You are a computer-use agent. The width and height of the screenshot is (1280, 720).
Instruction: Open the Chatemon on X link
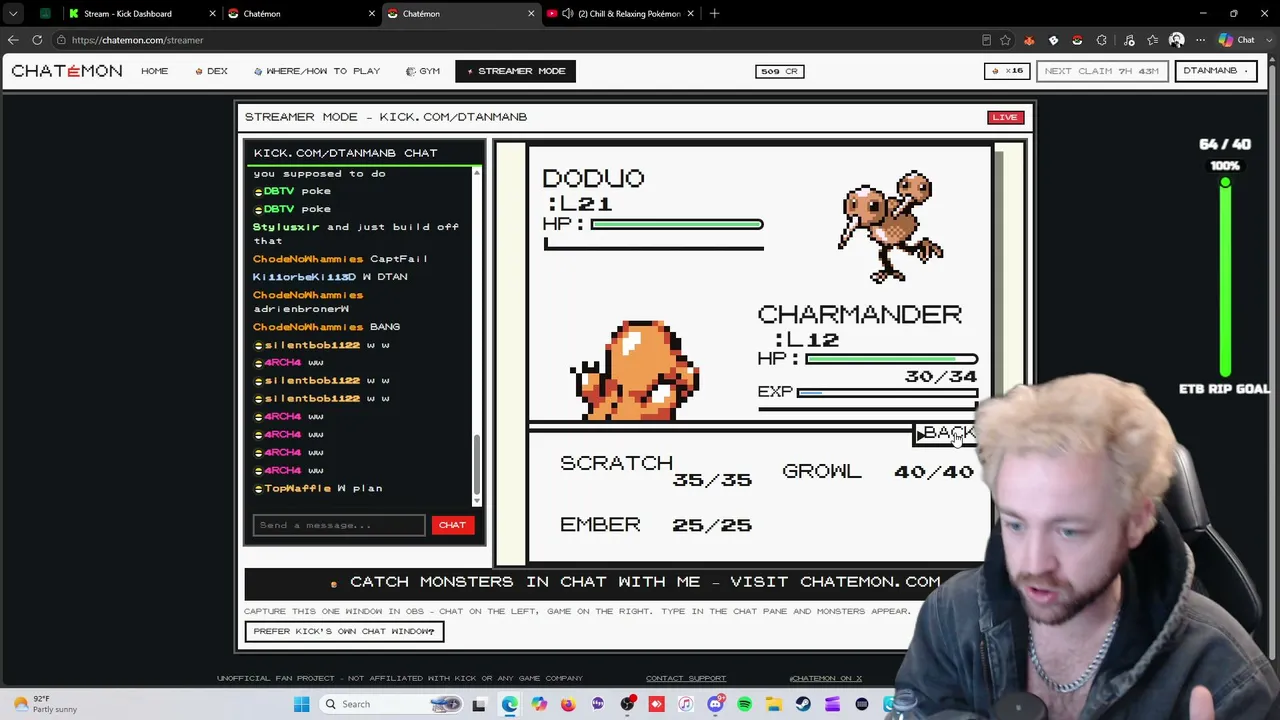click(826, 678)
